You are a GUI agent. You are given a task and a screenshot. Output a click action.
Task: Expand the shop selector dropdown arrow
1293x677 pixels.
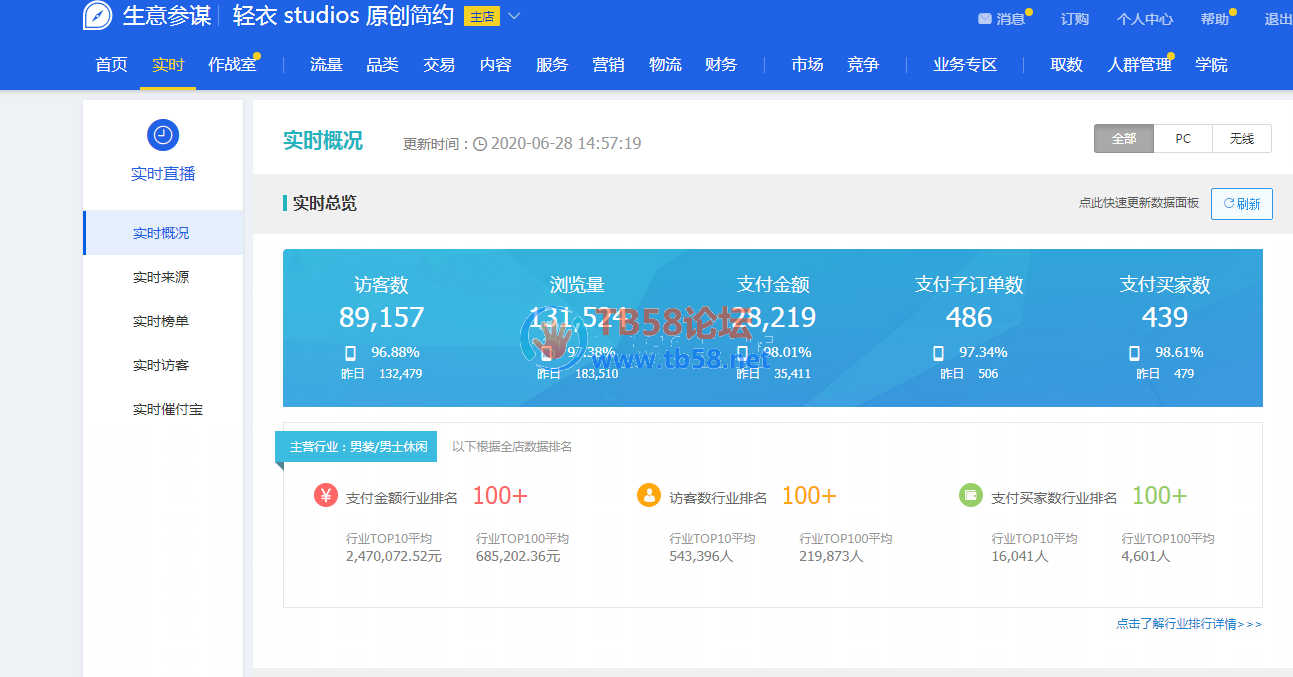[x=514, y=16]
